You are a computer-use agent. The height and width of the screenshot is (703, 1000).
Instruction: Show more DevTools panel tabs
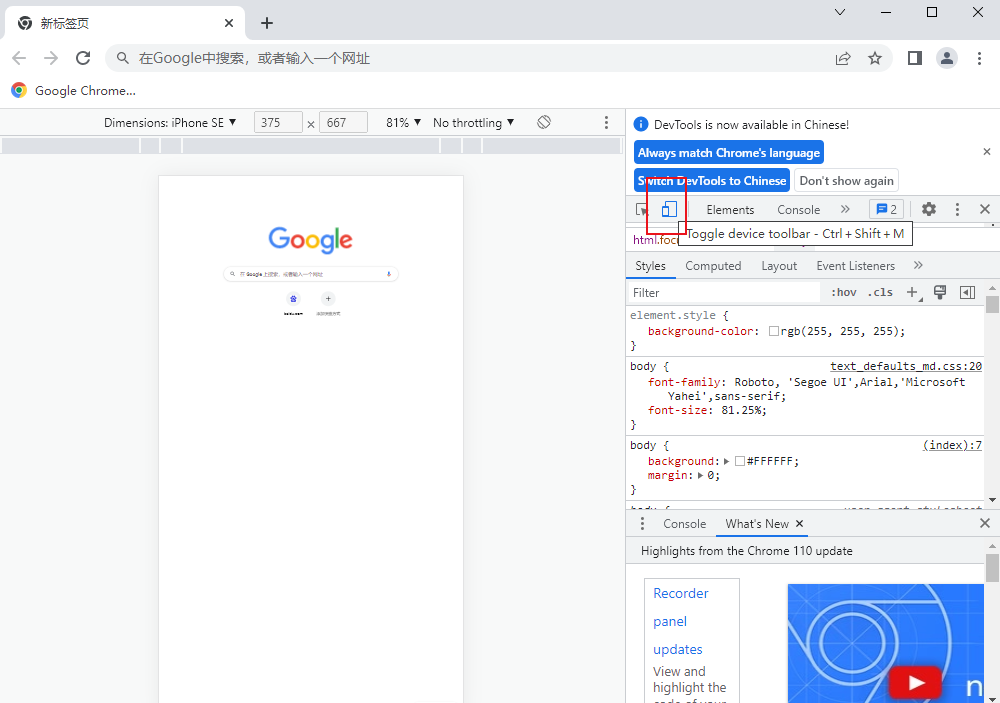(x=845, y=209)
